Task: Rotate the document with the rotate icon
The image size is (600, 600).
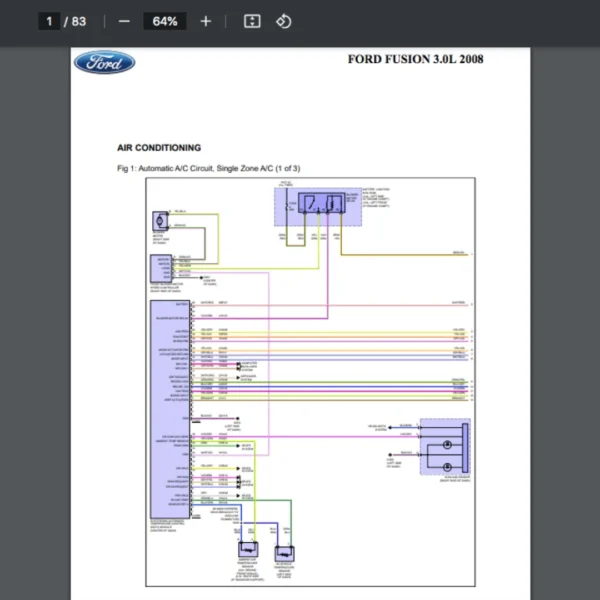Action: [x=283, y=21]
